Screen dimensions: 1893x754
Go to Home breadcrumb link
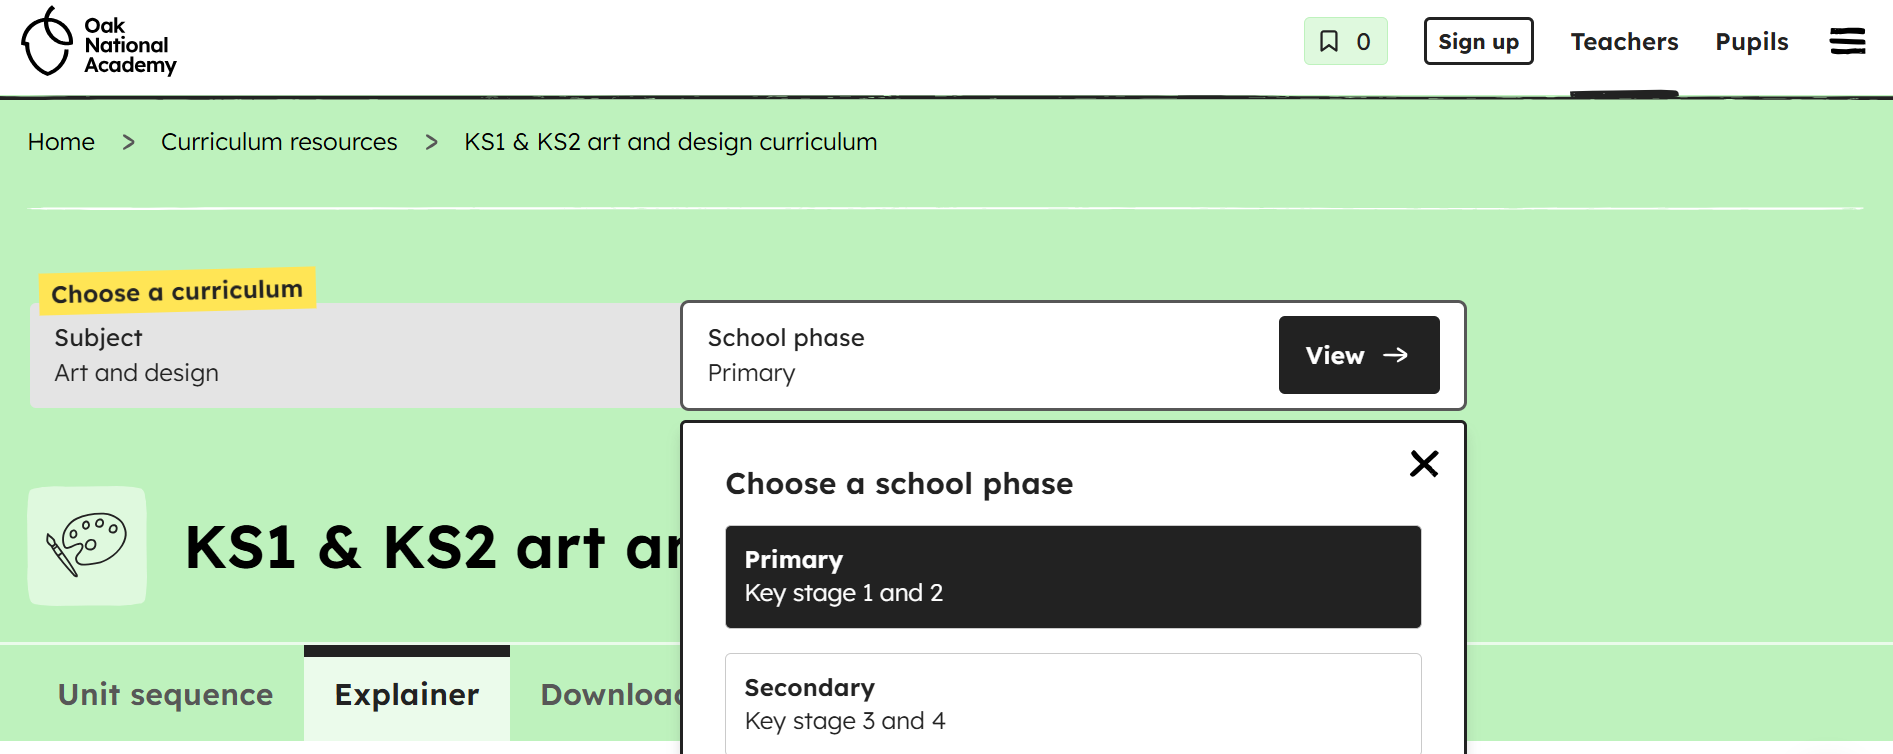click(61, 143)
